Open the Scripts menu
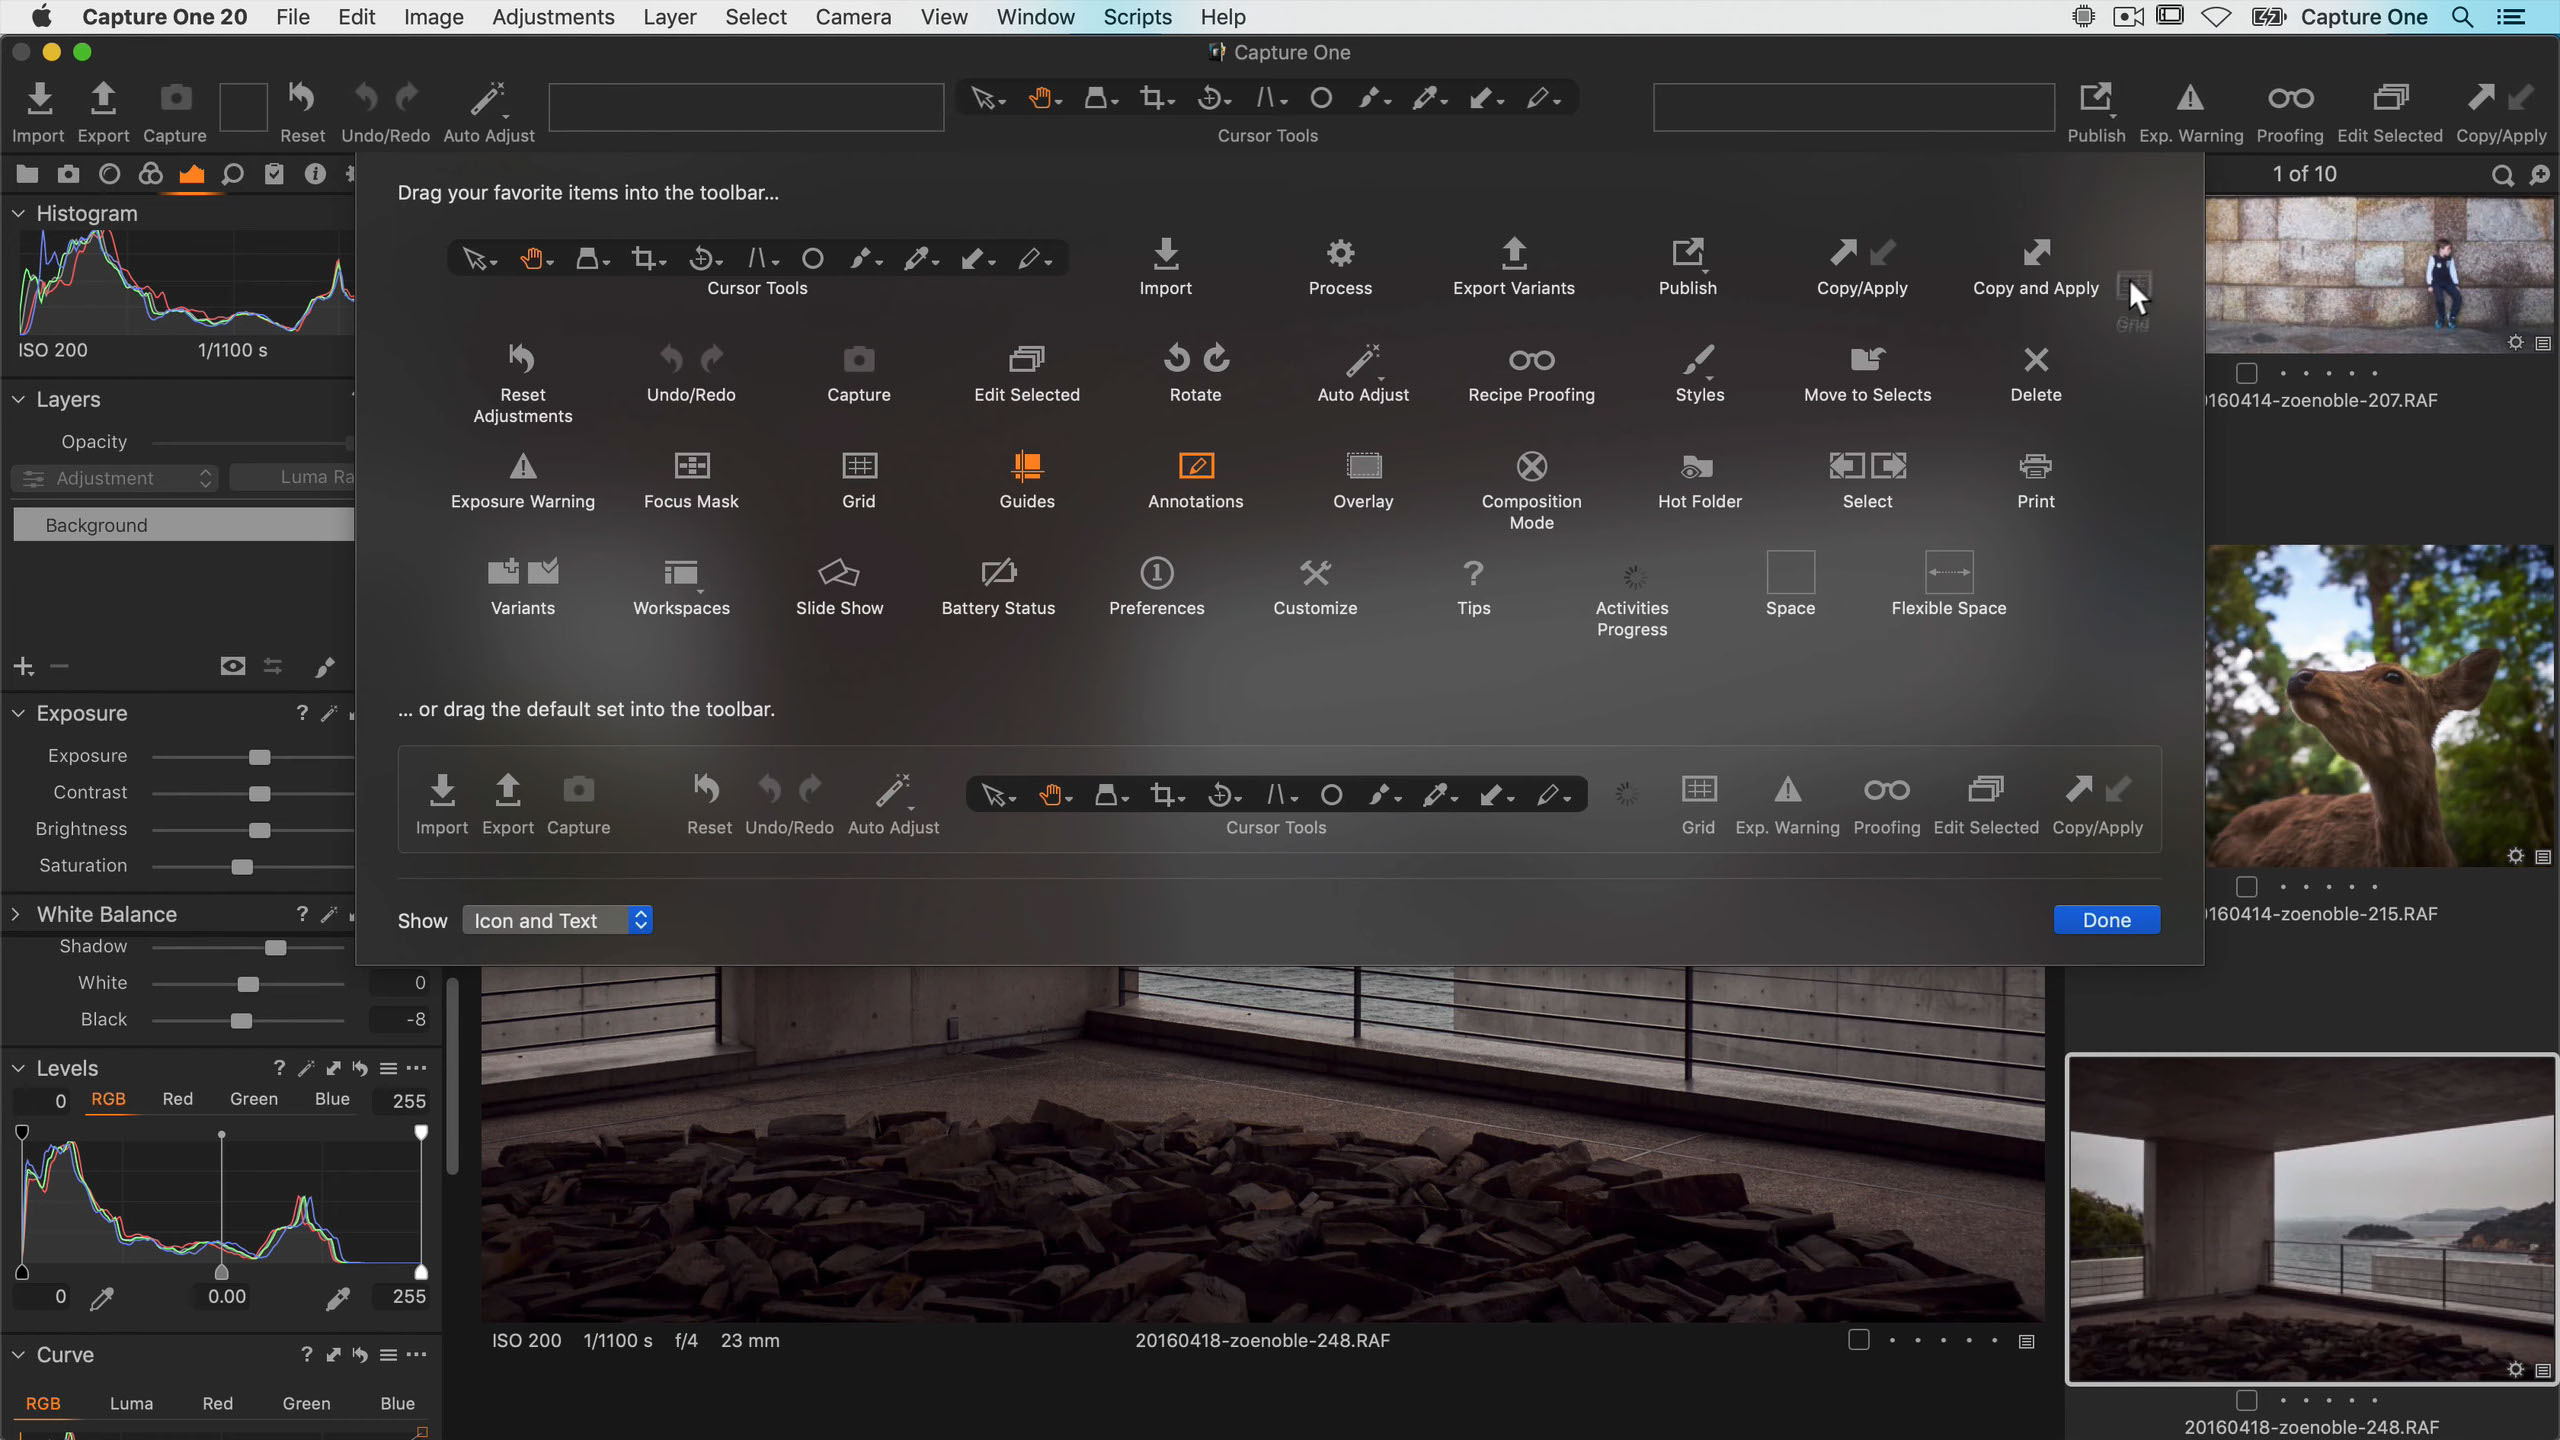The width and height of the screenshot is (2560, 1440). click(x=1136, y=16)
